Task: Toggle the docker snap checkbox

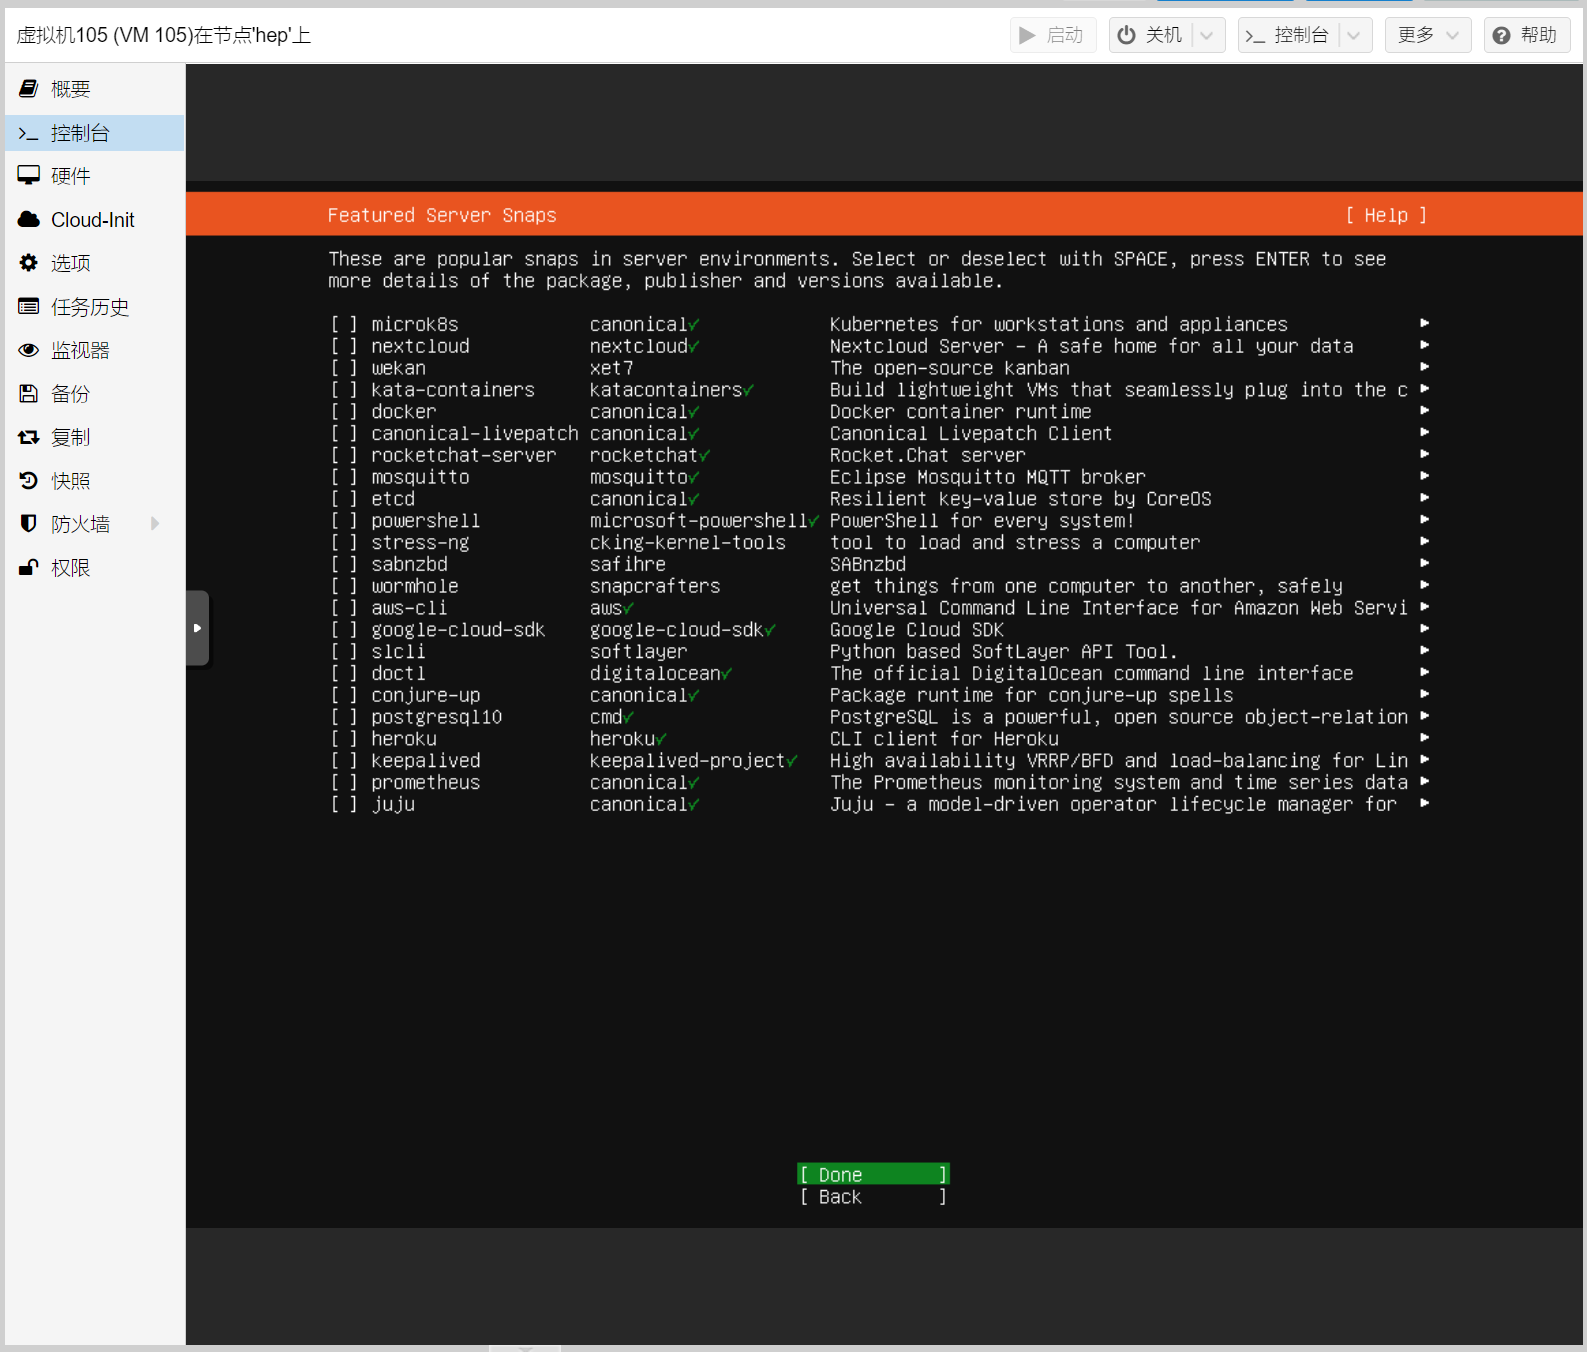Action: click(344, 412)
